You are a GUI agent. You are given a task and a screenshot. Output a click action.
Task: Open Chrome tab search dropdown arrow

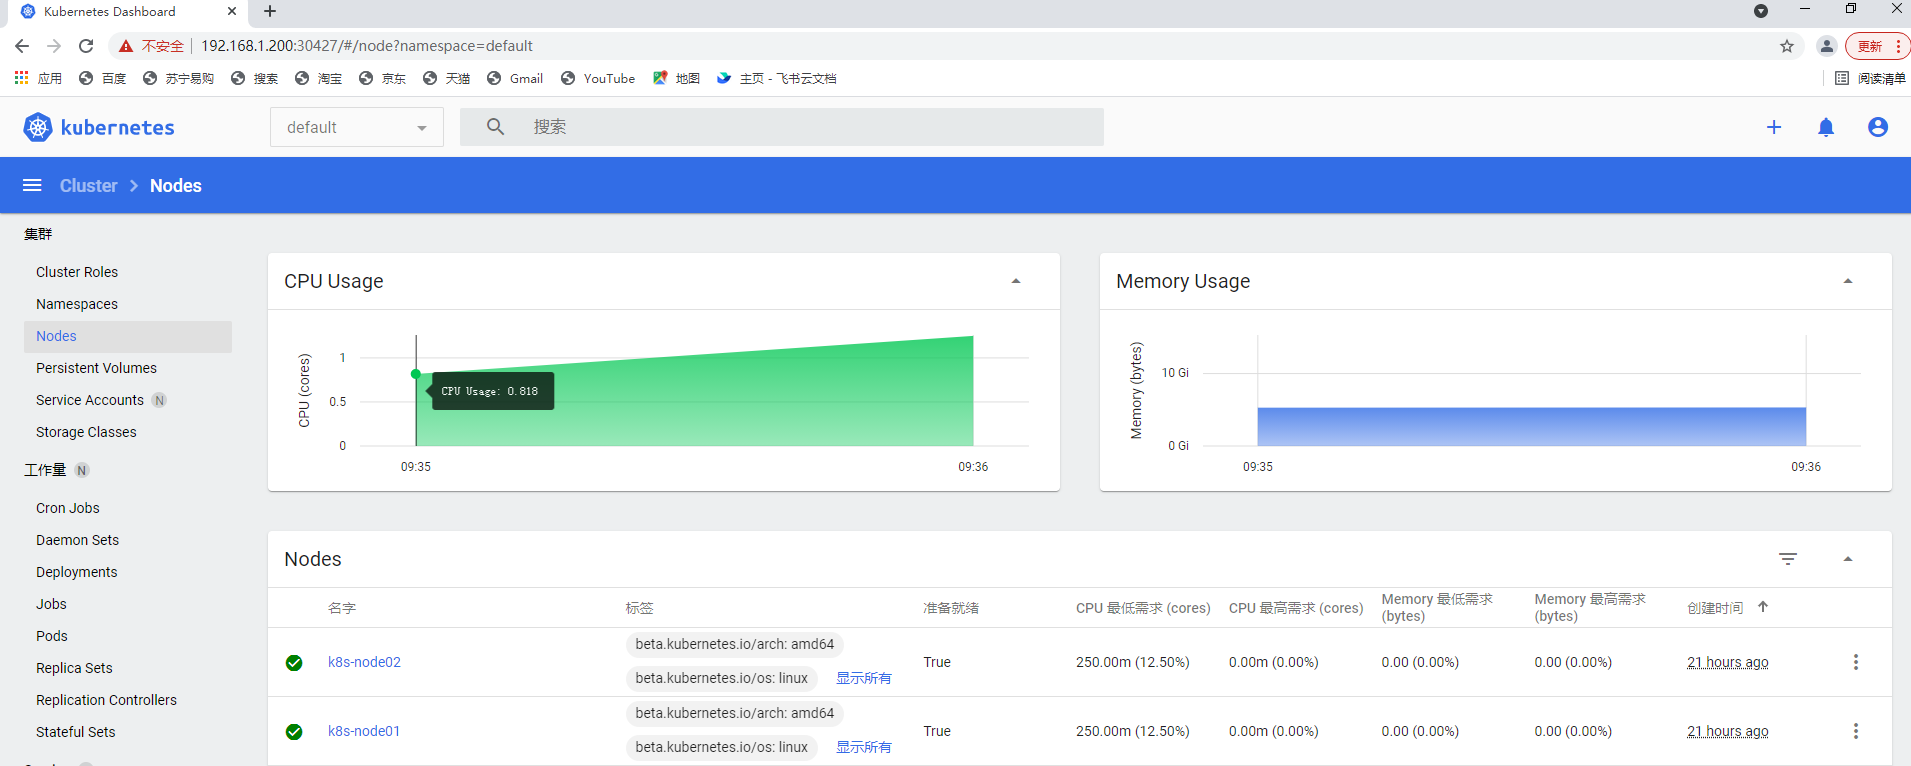[x=1761, y=11]
